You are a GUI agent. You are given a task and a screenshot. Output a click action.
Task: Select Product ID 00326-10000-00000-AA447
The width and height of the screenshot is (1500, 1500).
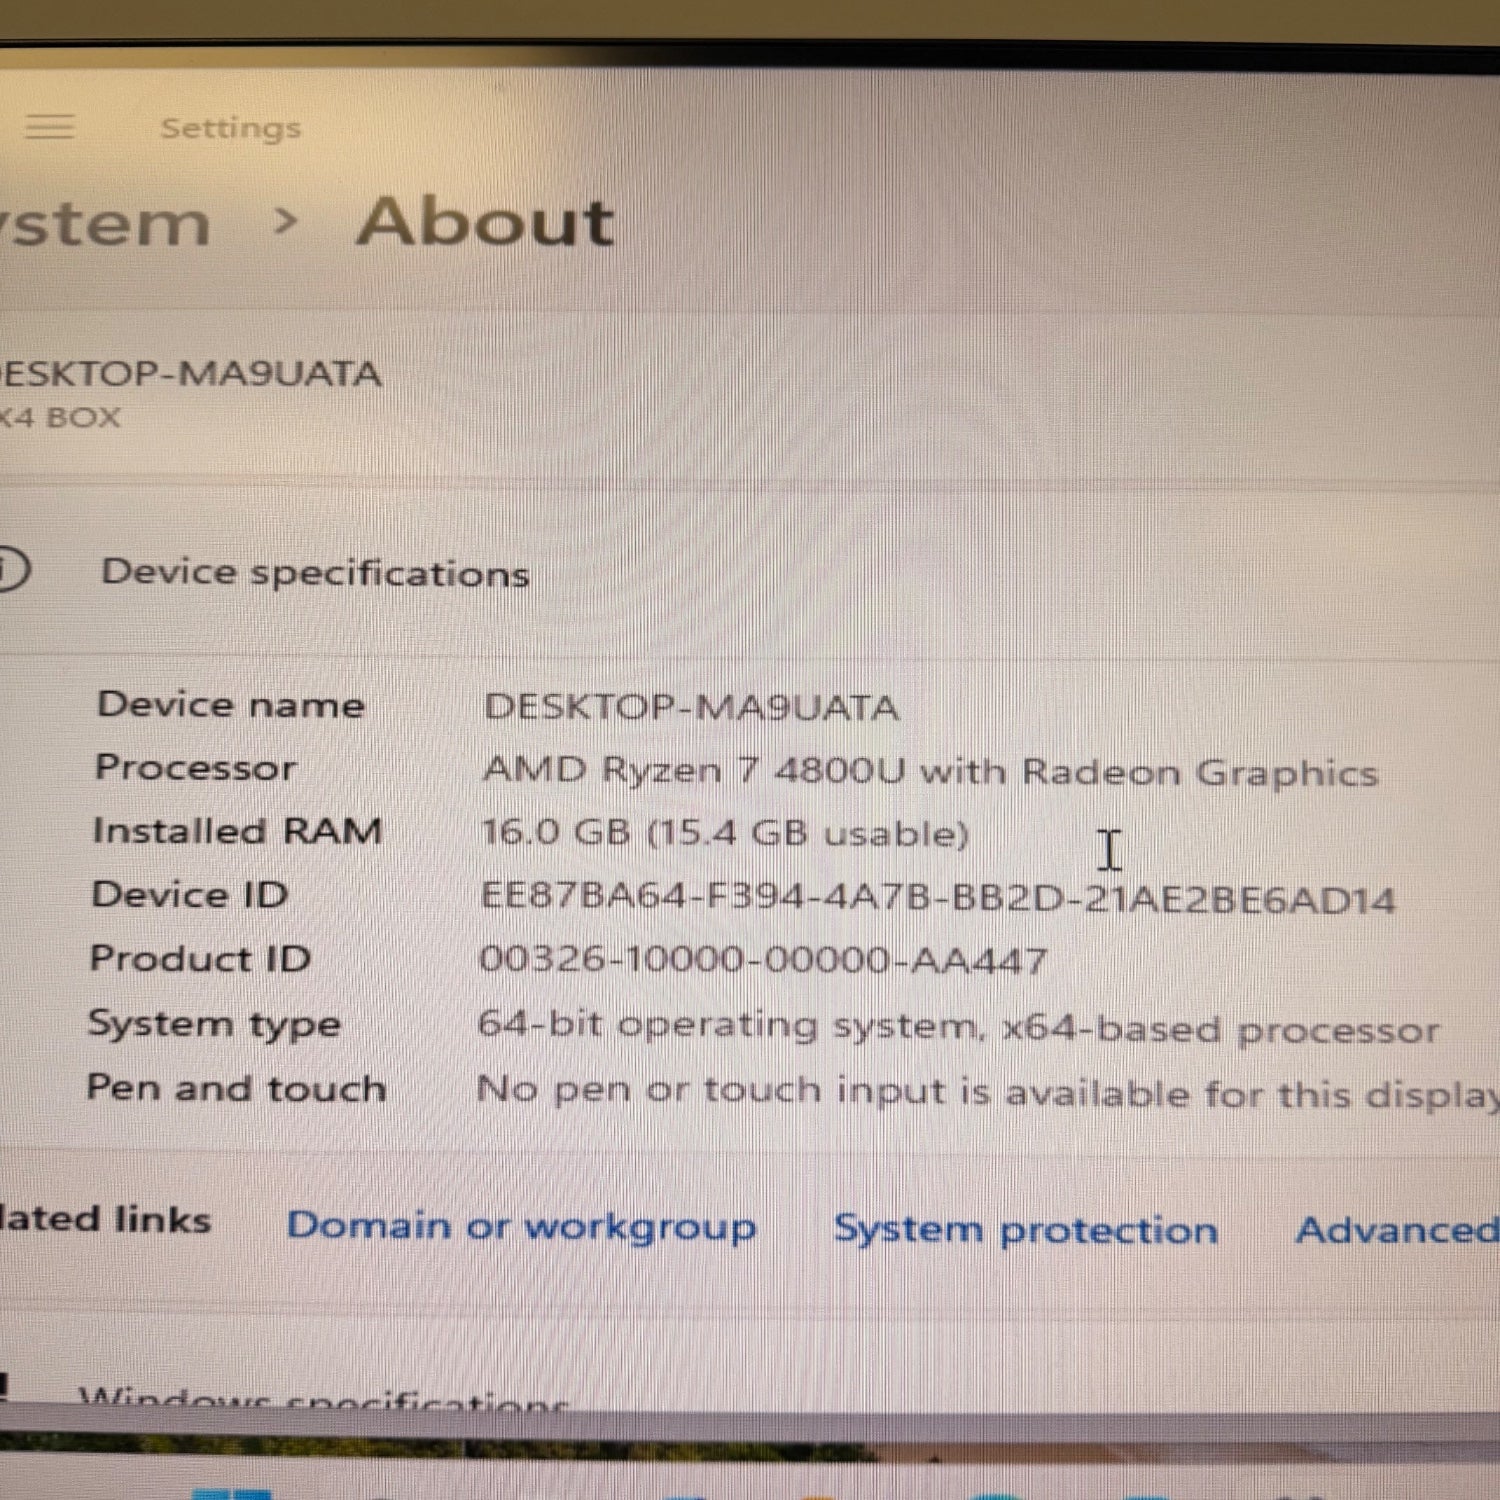[x=763, y=961]
